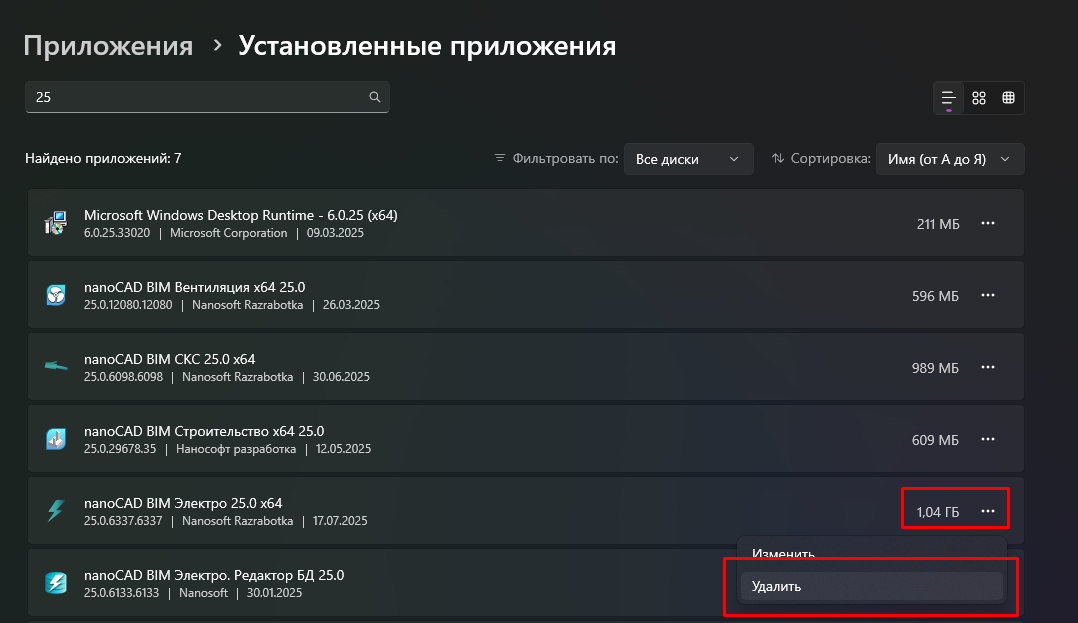Open more options for nanoCAD BIM Строительство
1078x623 pixels.
click(988, 439)
